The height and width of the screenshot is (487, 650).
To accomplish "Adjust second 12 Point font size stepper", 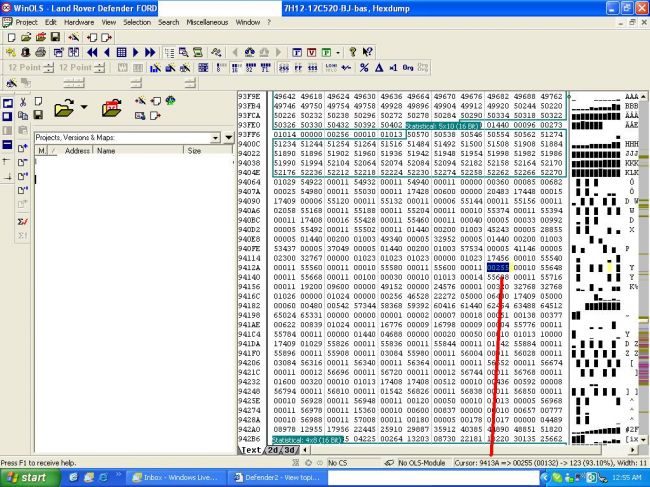I will coord(99,68).
